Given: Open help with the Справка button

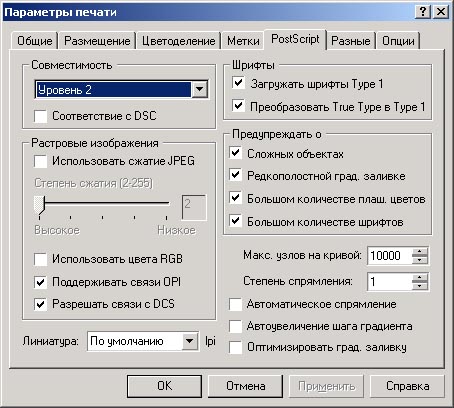Looking at the screenshot, I should tap(407, 386).
